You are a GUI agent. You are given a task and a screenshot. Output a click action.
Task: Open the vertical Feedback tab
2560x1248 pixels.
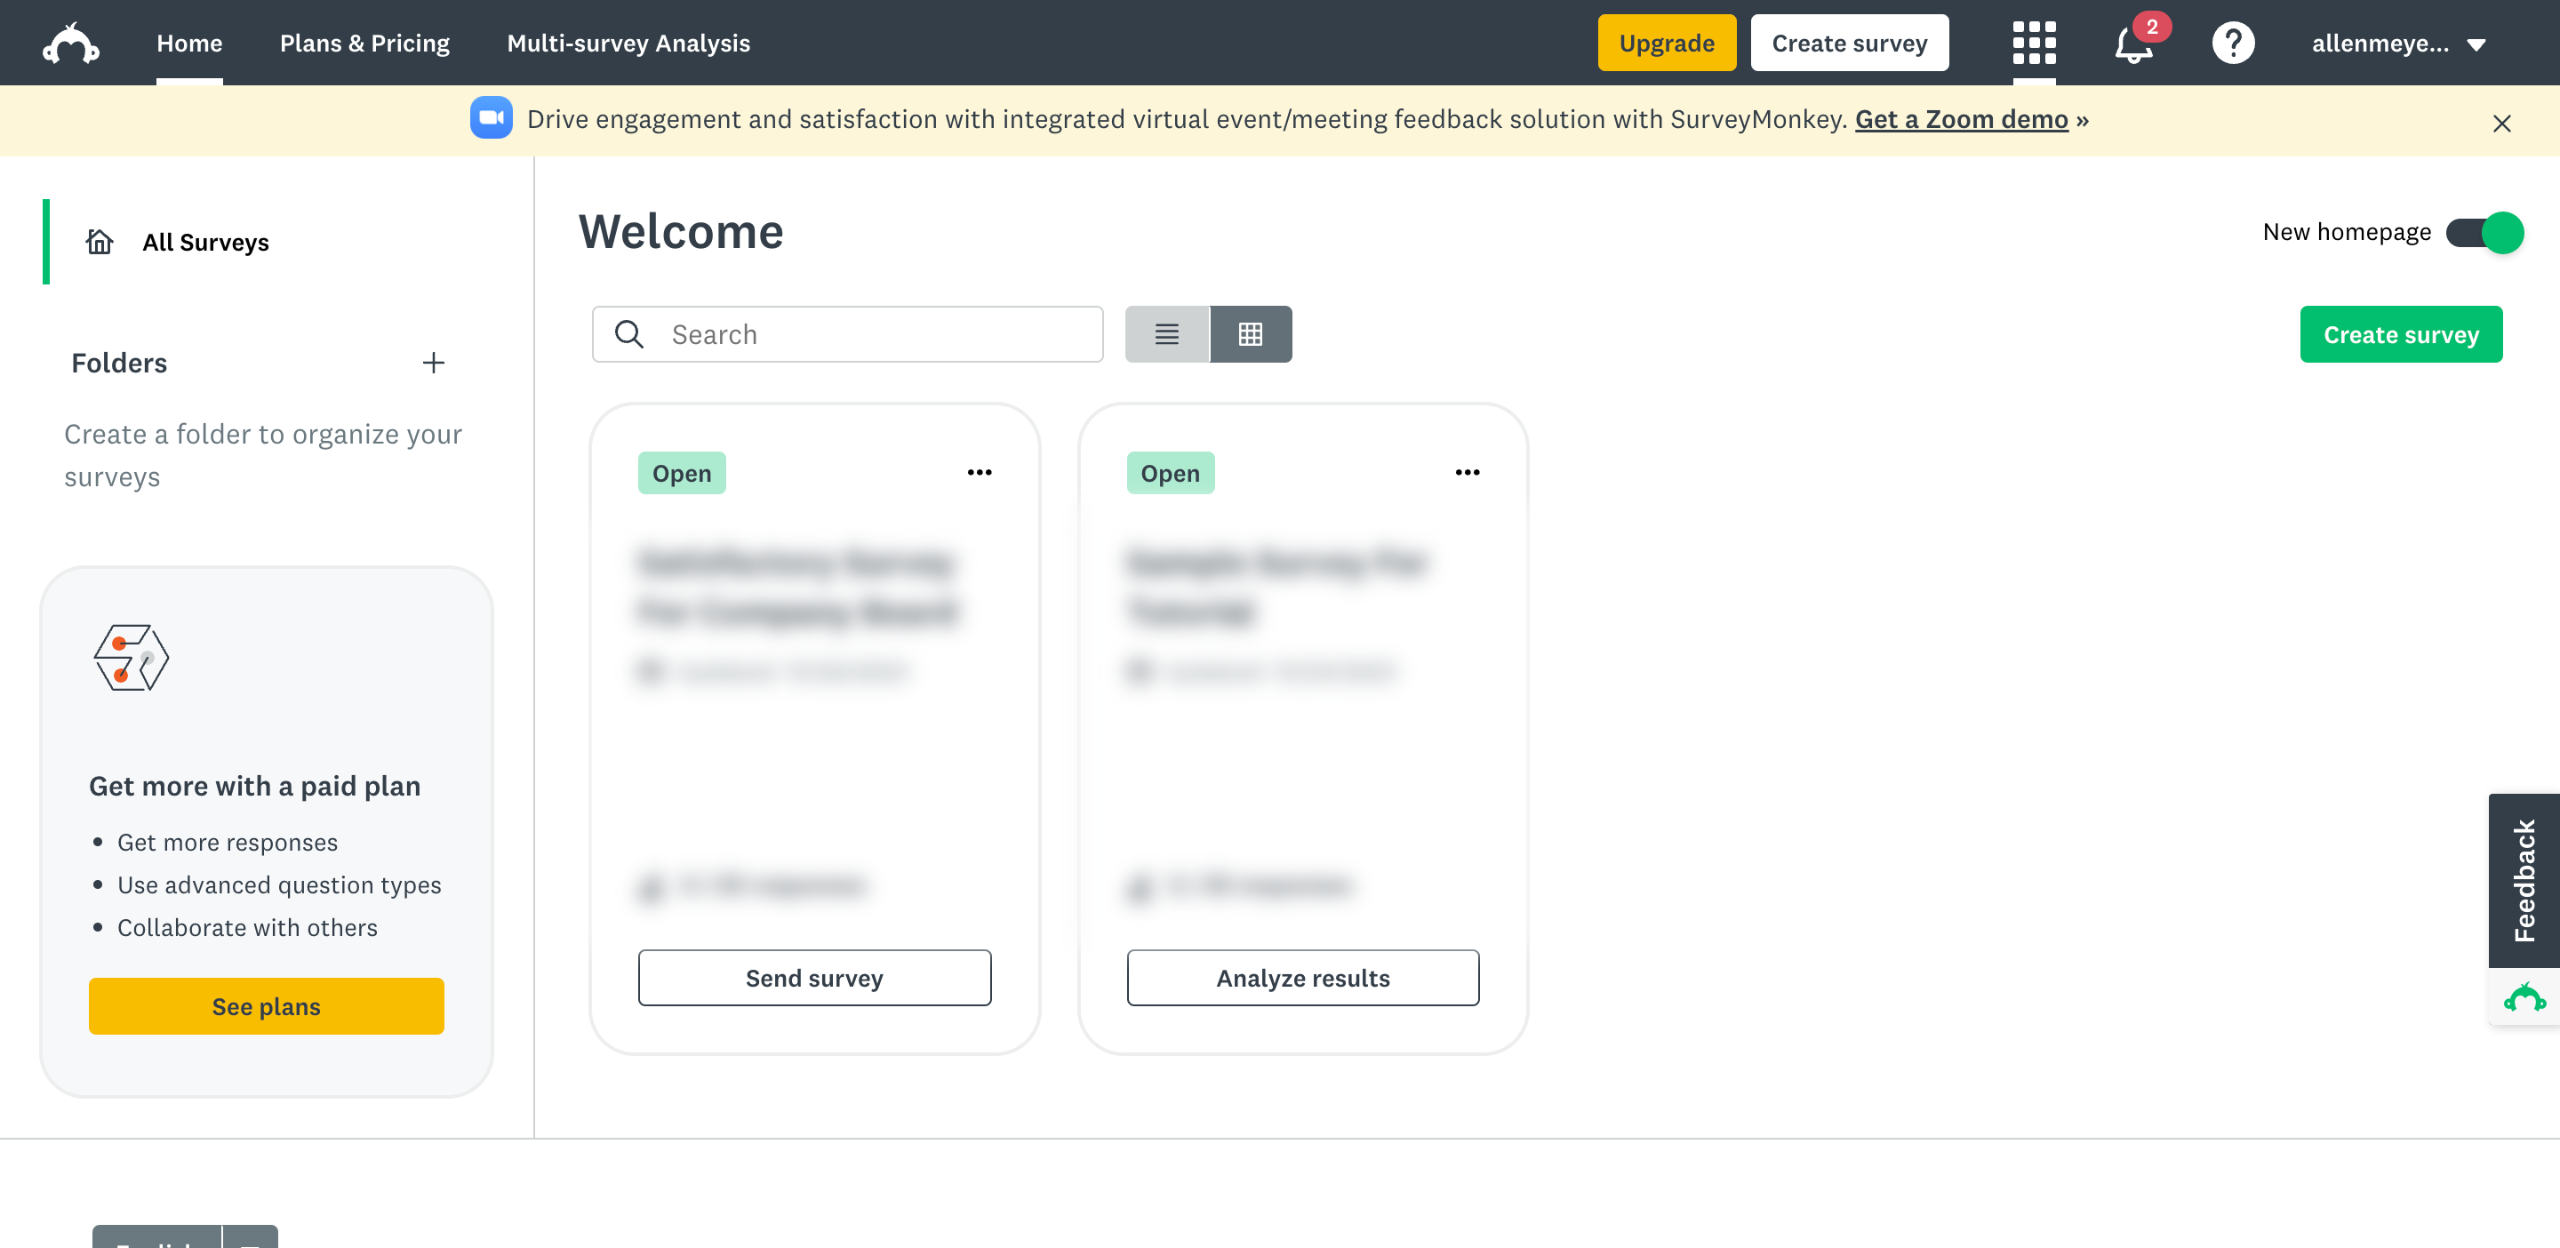pos(2523,880)
